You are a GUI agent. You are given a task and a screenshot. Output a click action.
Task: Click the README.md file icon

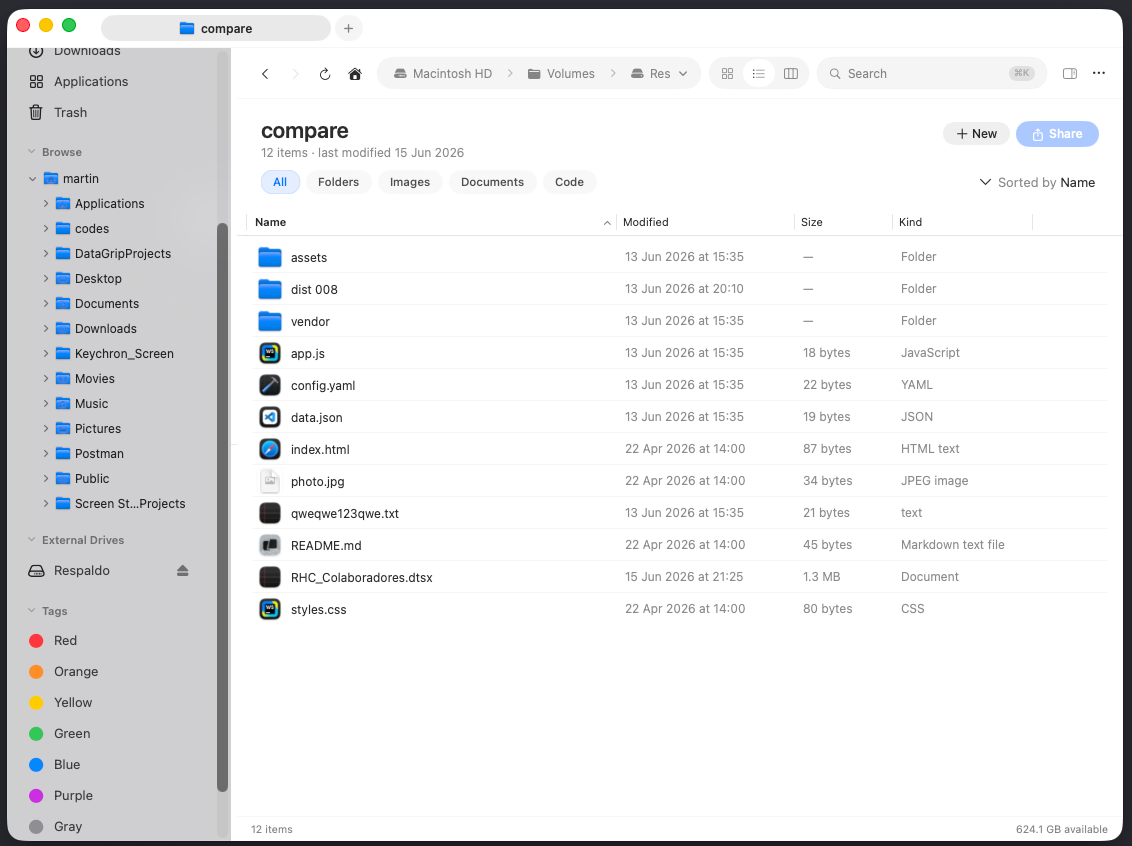270,545
